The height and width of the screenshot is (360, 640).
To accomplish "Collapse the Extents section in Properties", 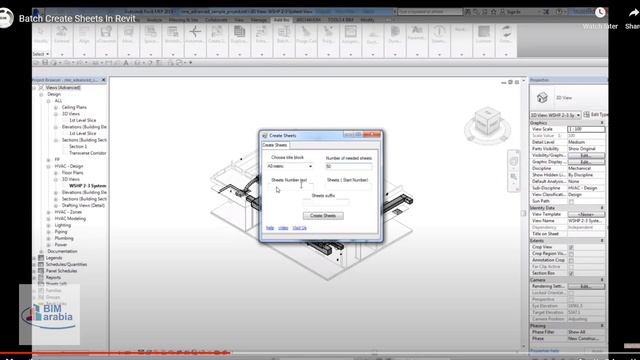I will (x=602, y=240).
